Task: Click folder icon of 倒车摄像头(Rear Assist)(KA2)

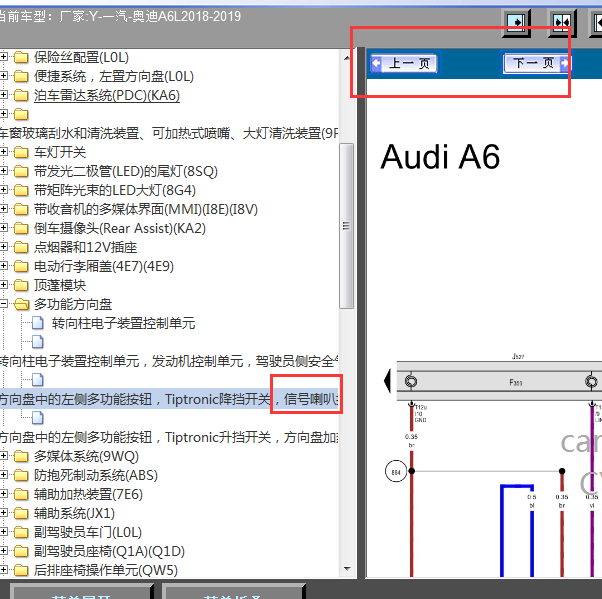Action: [x=21, y=228]
